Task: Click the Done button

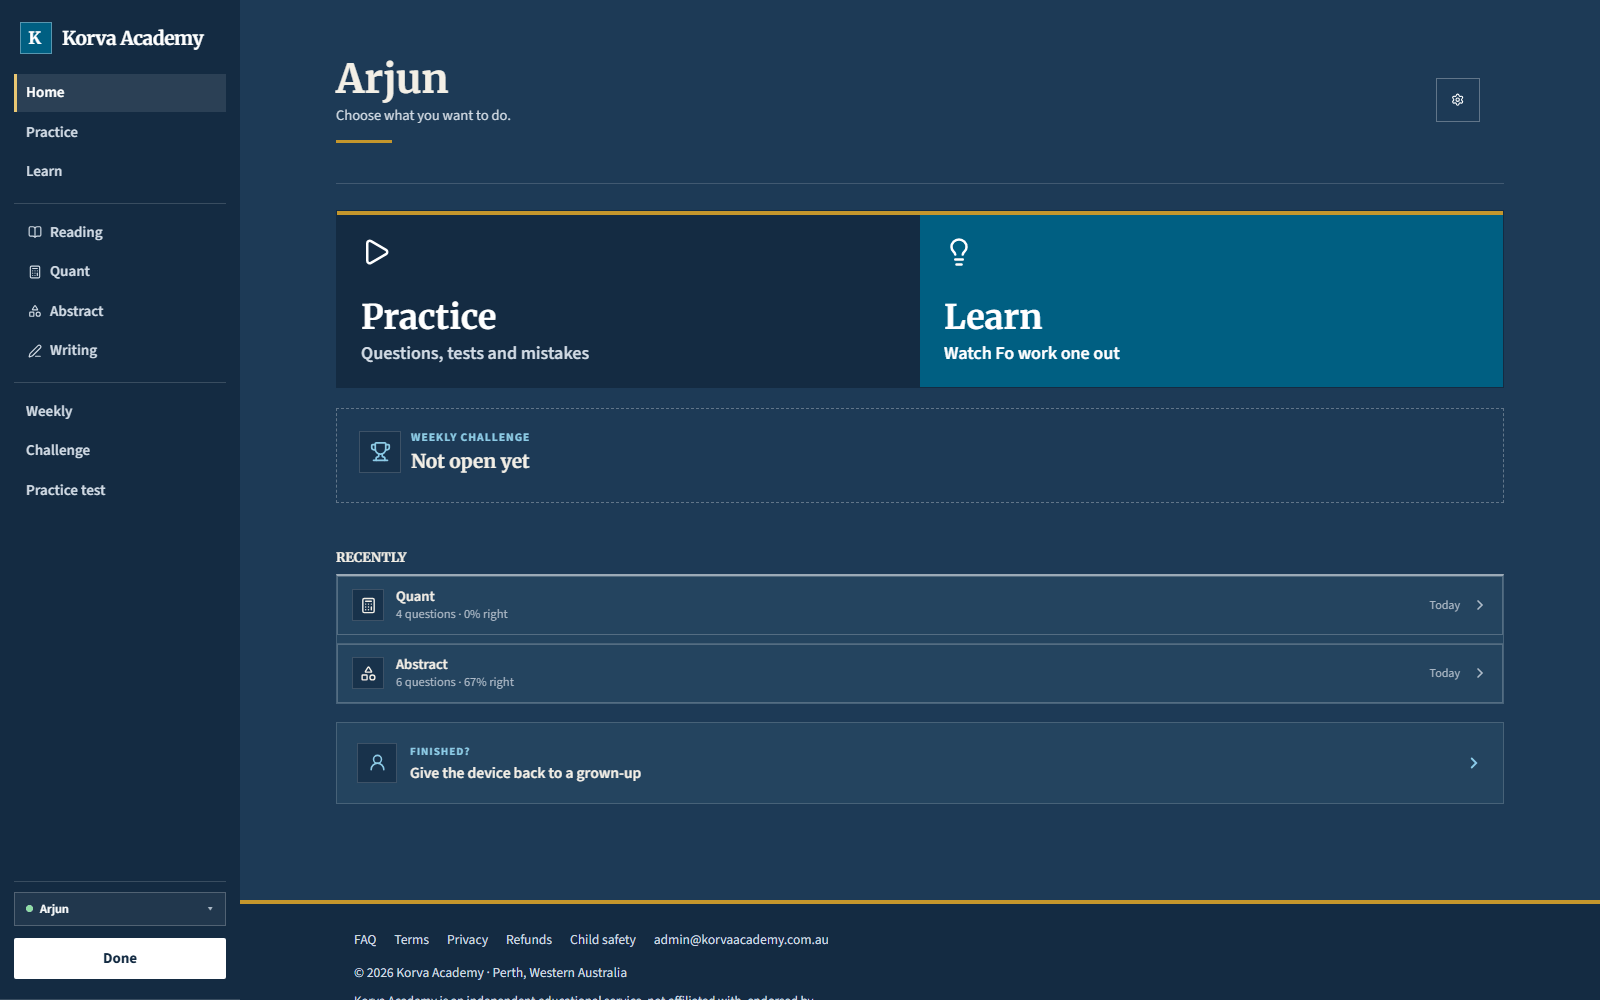Action: pos(120,958)
